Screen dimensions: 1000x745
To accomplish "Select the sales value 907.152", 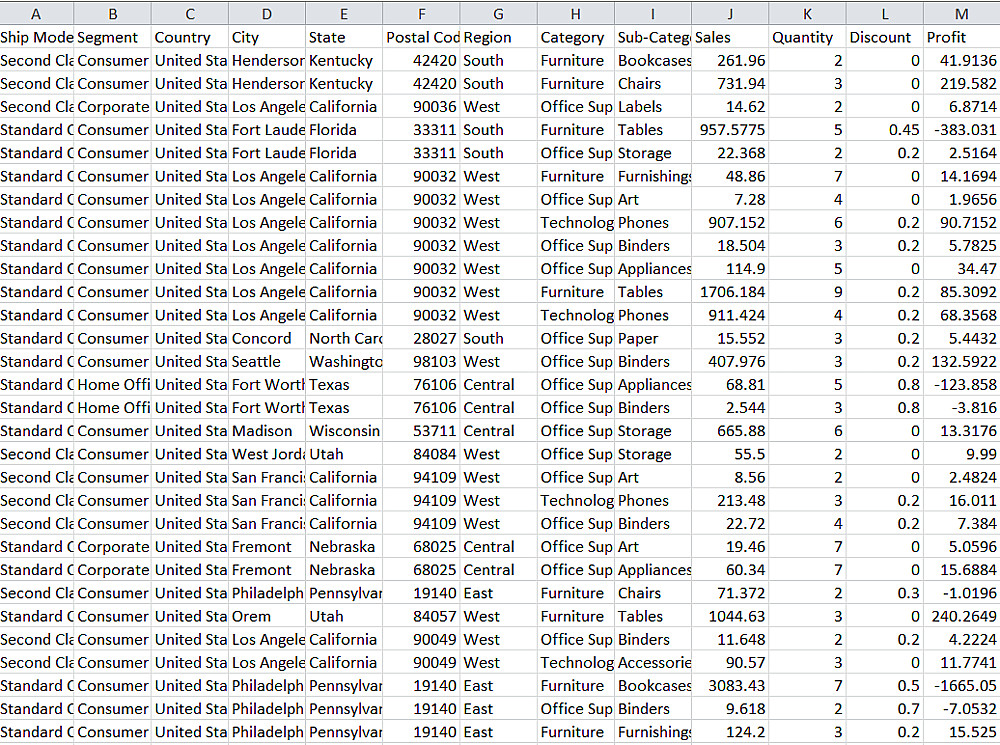I will pyautogui.click(x=730, y=223).
